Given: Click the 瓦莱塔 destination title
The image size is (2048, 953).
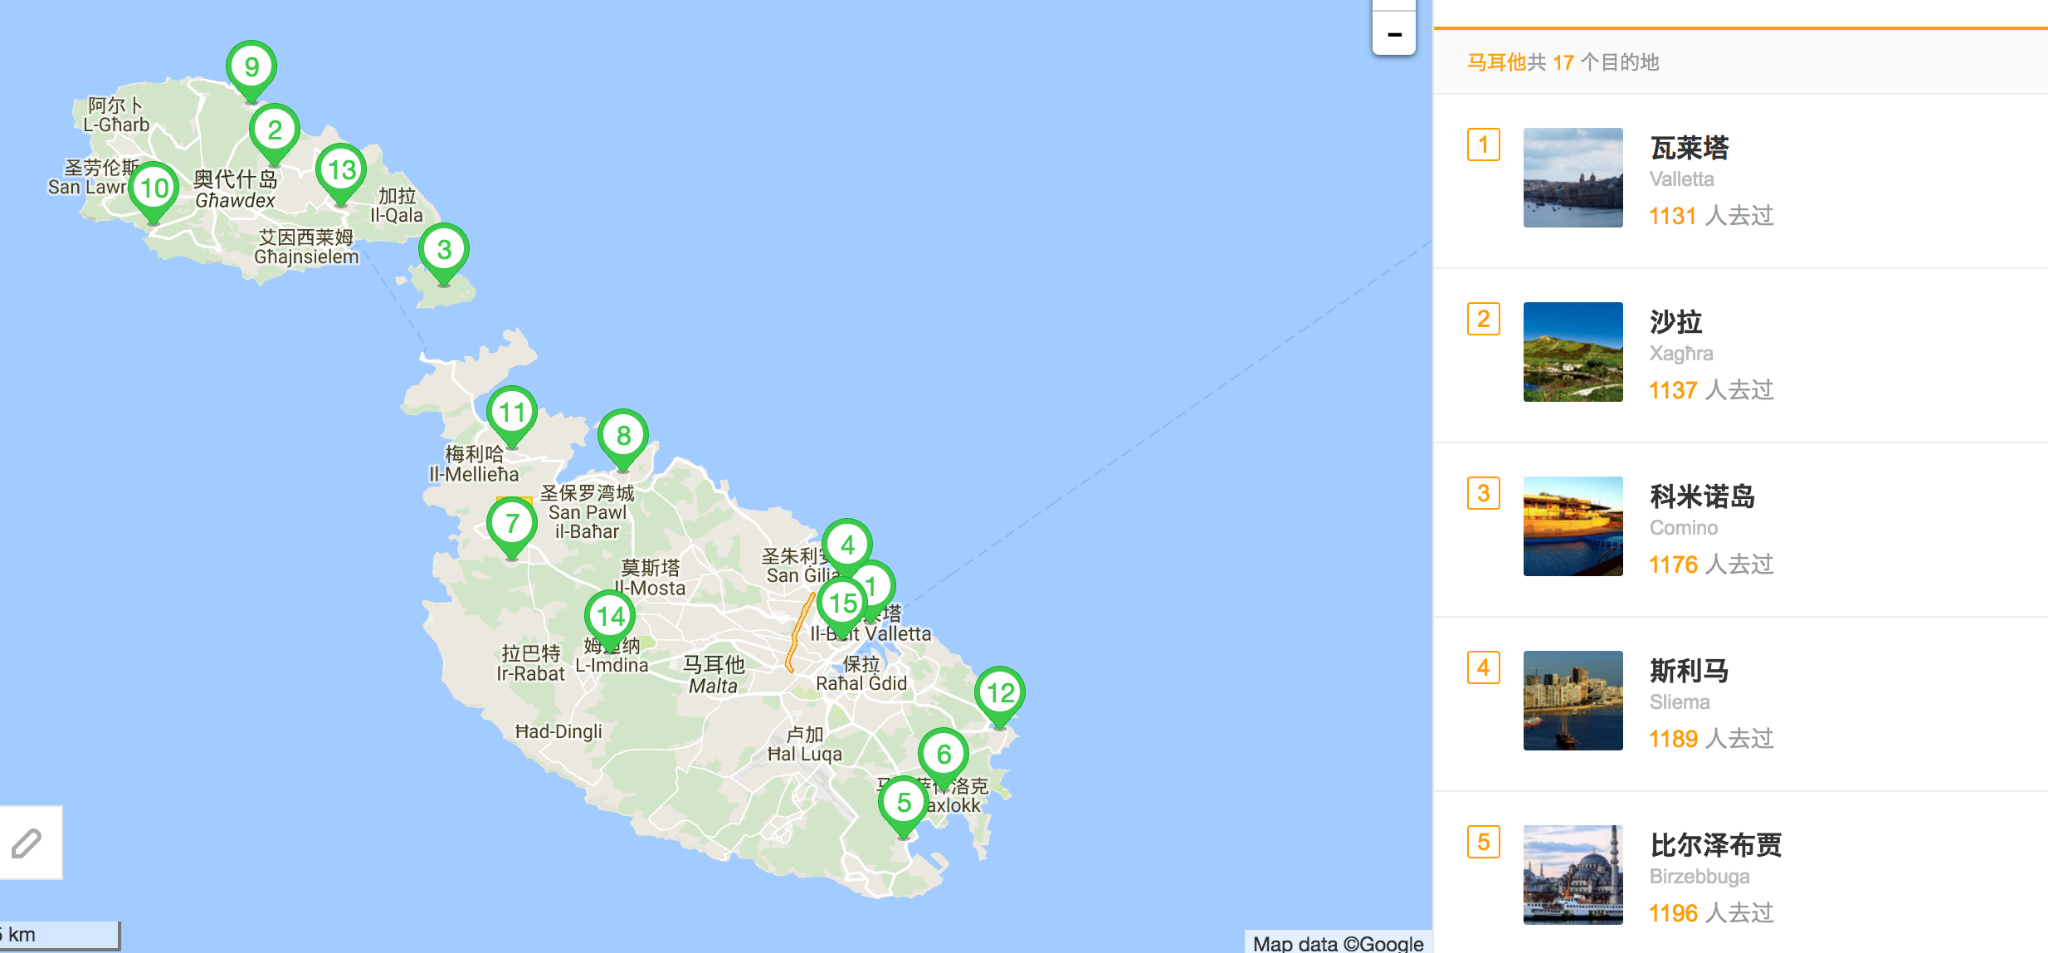Looking at the screenshot, I should point(1689,148).
